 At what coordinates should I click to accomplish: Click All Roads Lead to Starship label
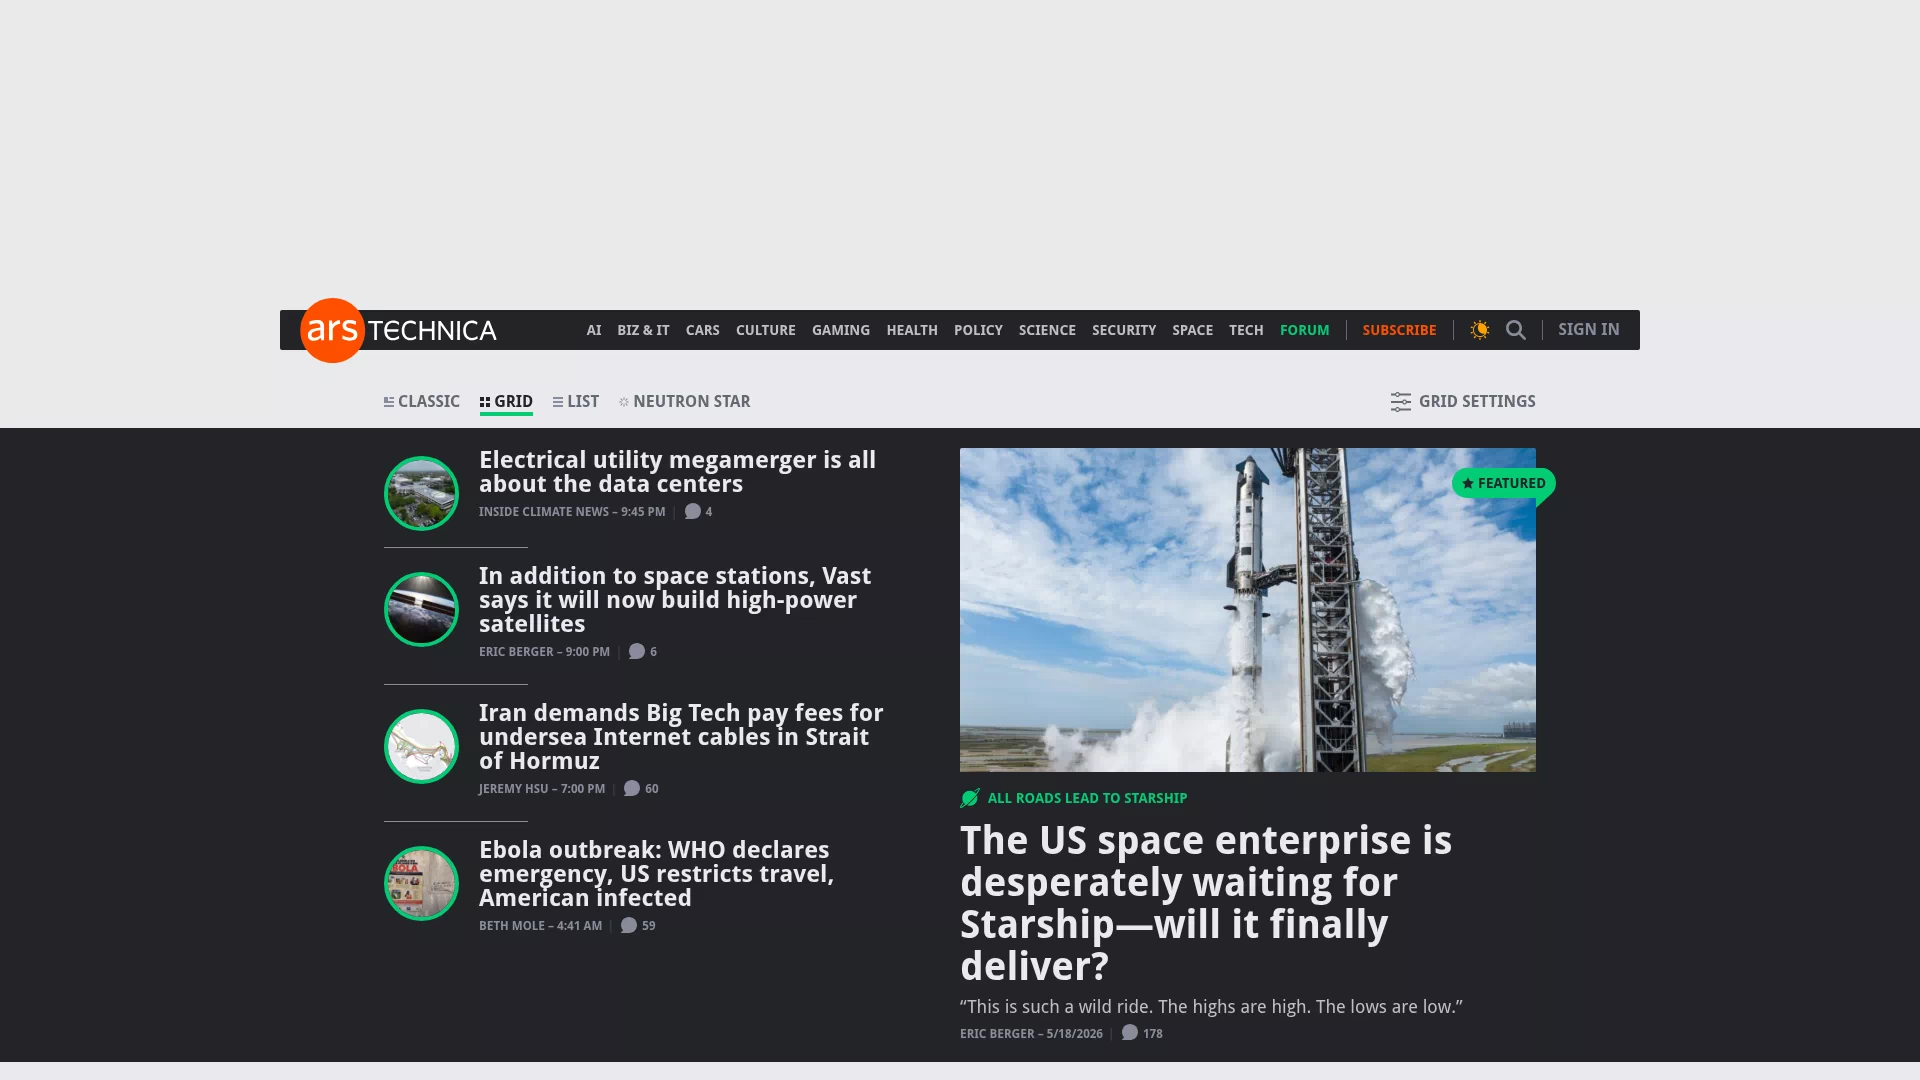(1087, 798)
